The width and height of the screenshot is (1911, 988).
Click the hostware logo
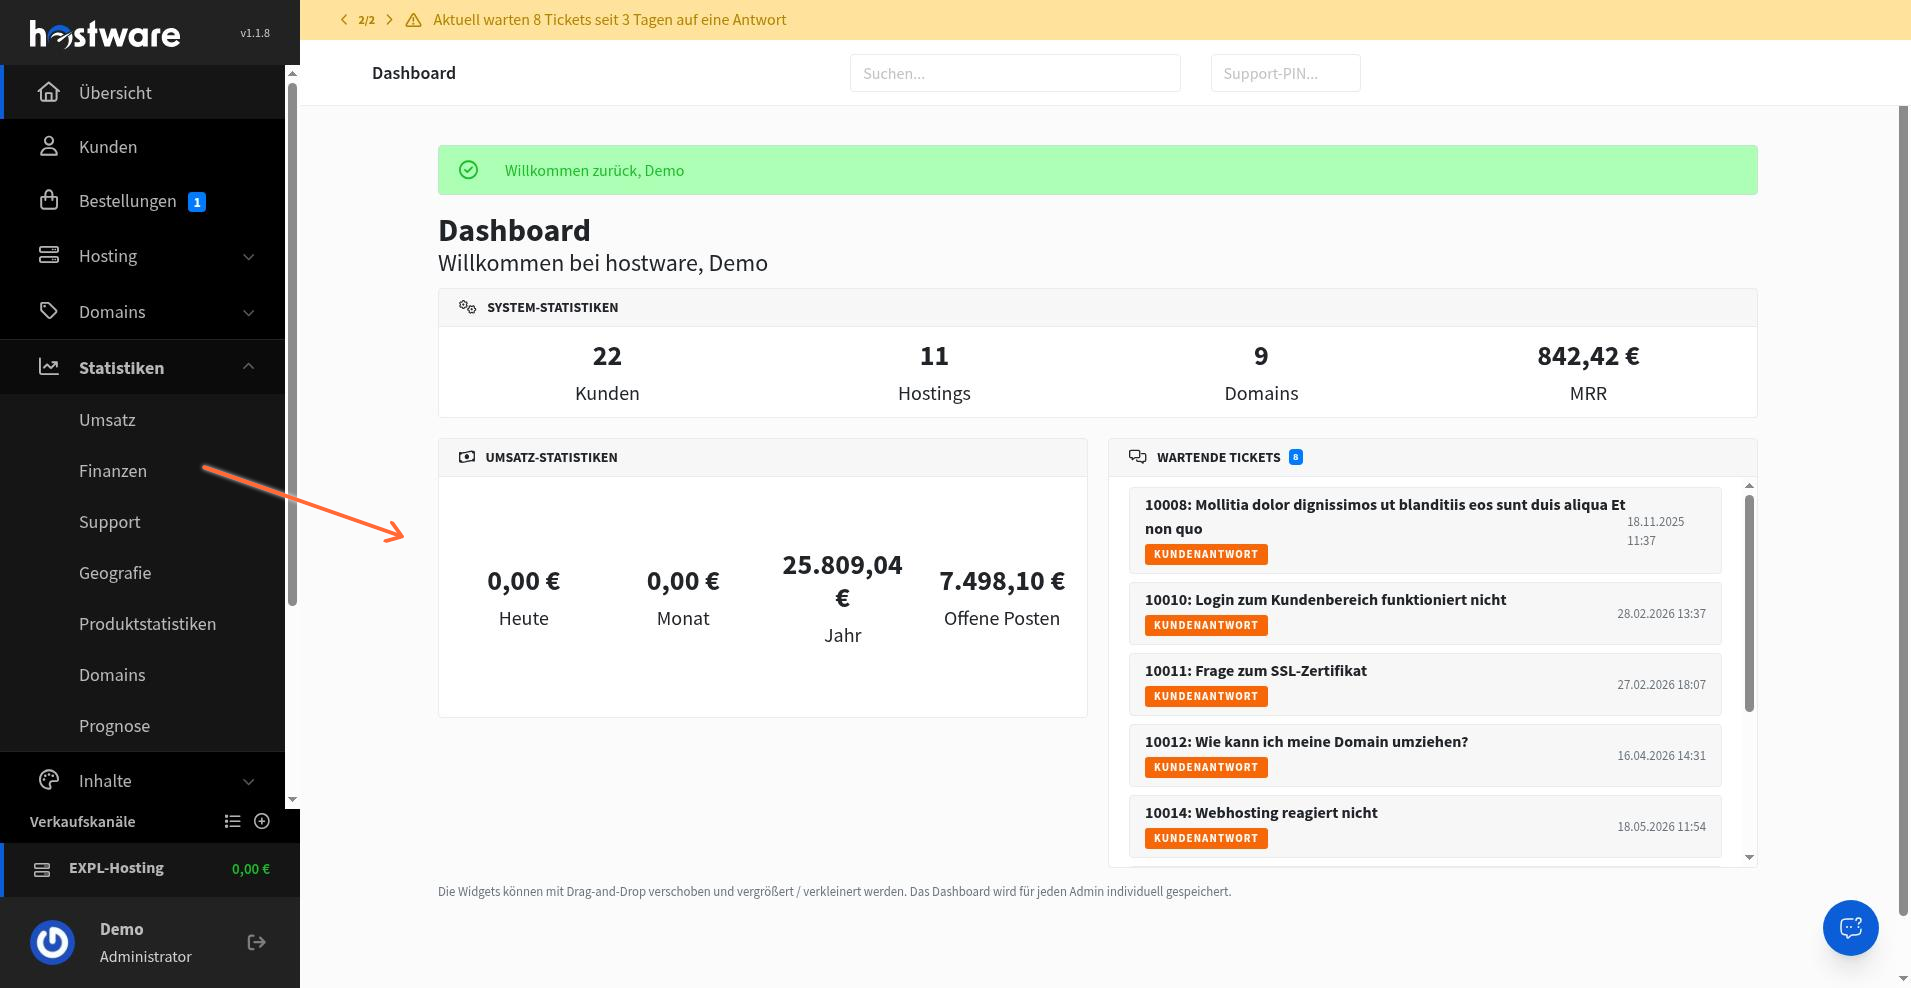click(x=105, y=34)
